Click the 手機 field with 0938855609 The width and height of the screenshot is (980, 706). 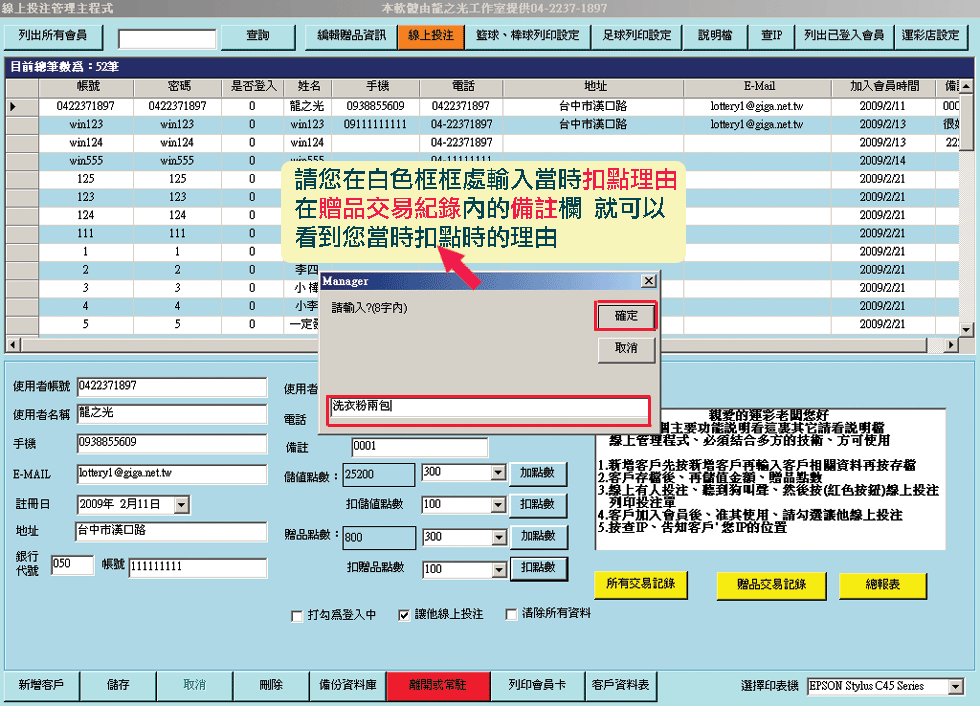171,443
